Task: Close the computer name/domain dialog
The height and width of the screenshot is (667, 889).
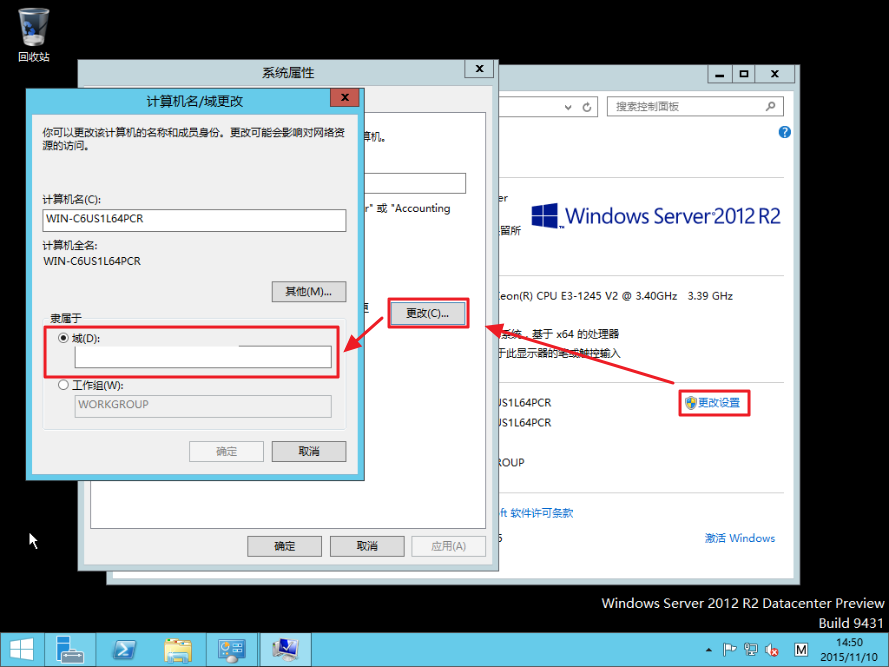Action: [345, 98]
